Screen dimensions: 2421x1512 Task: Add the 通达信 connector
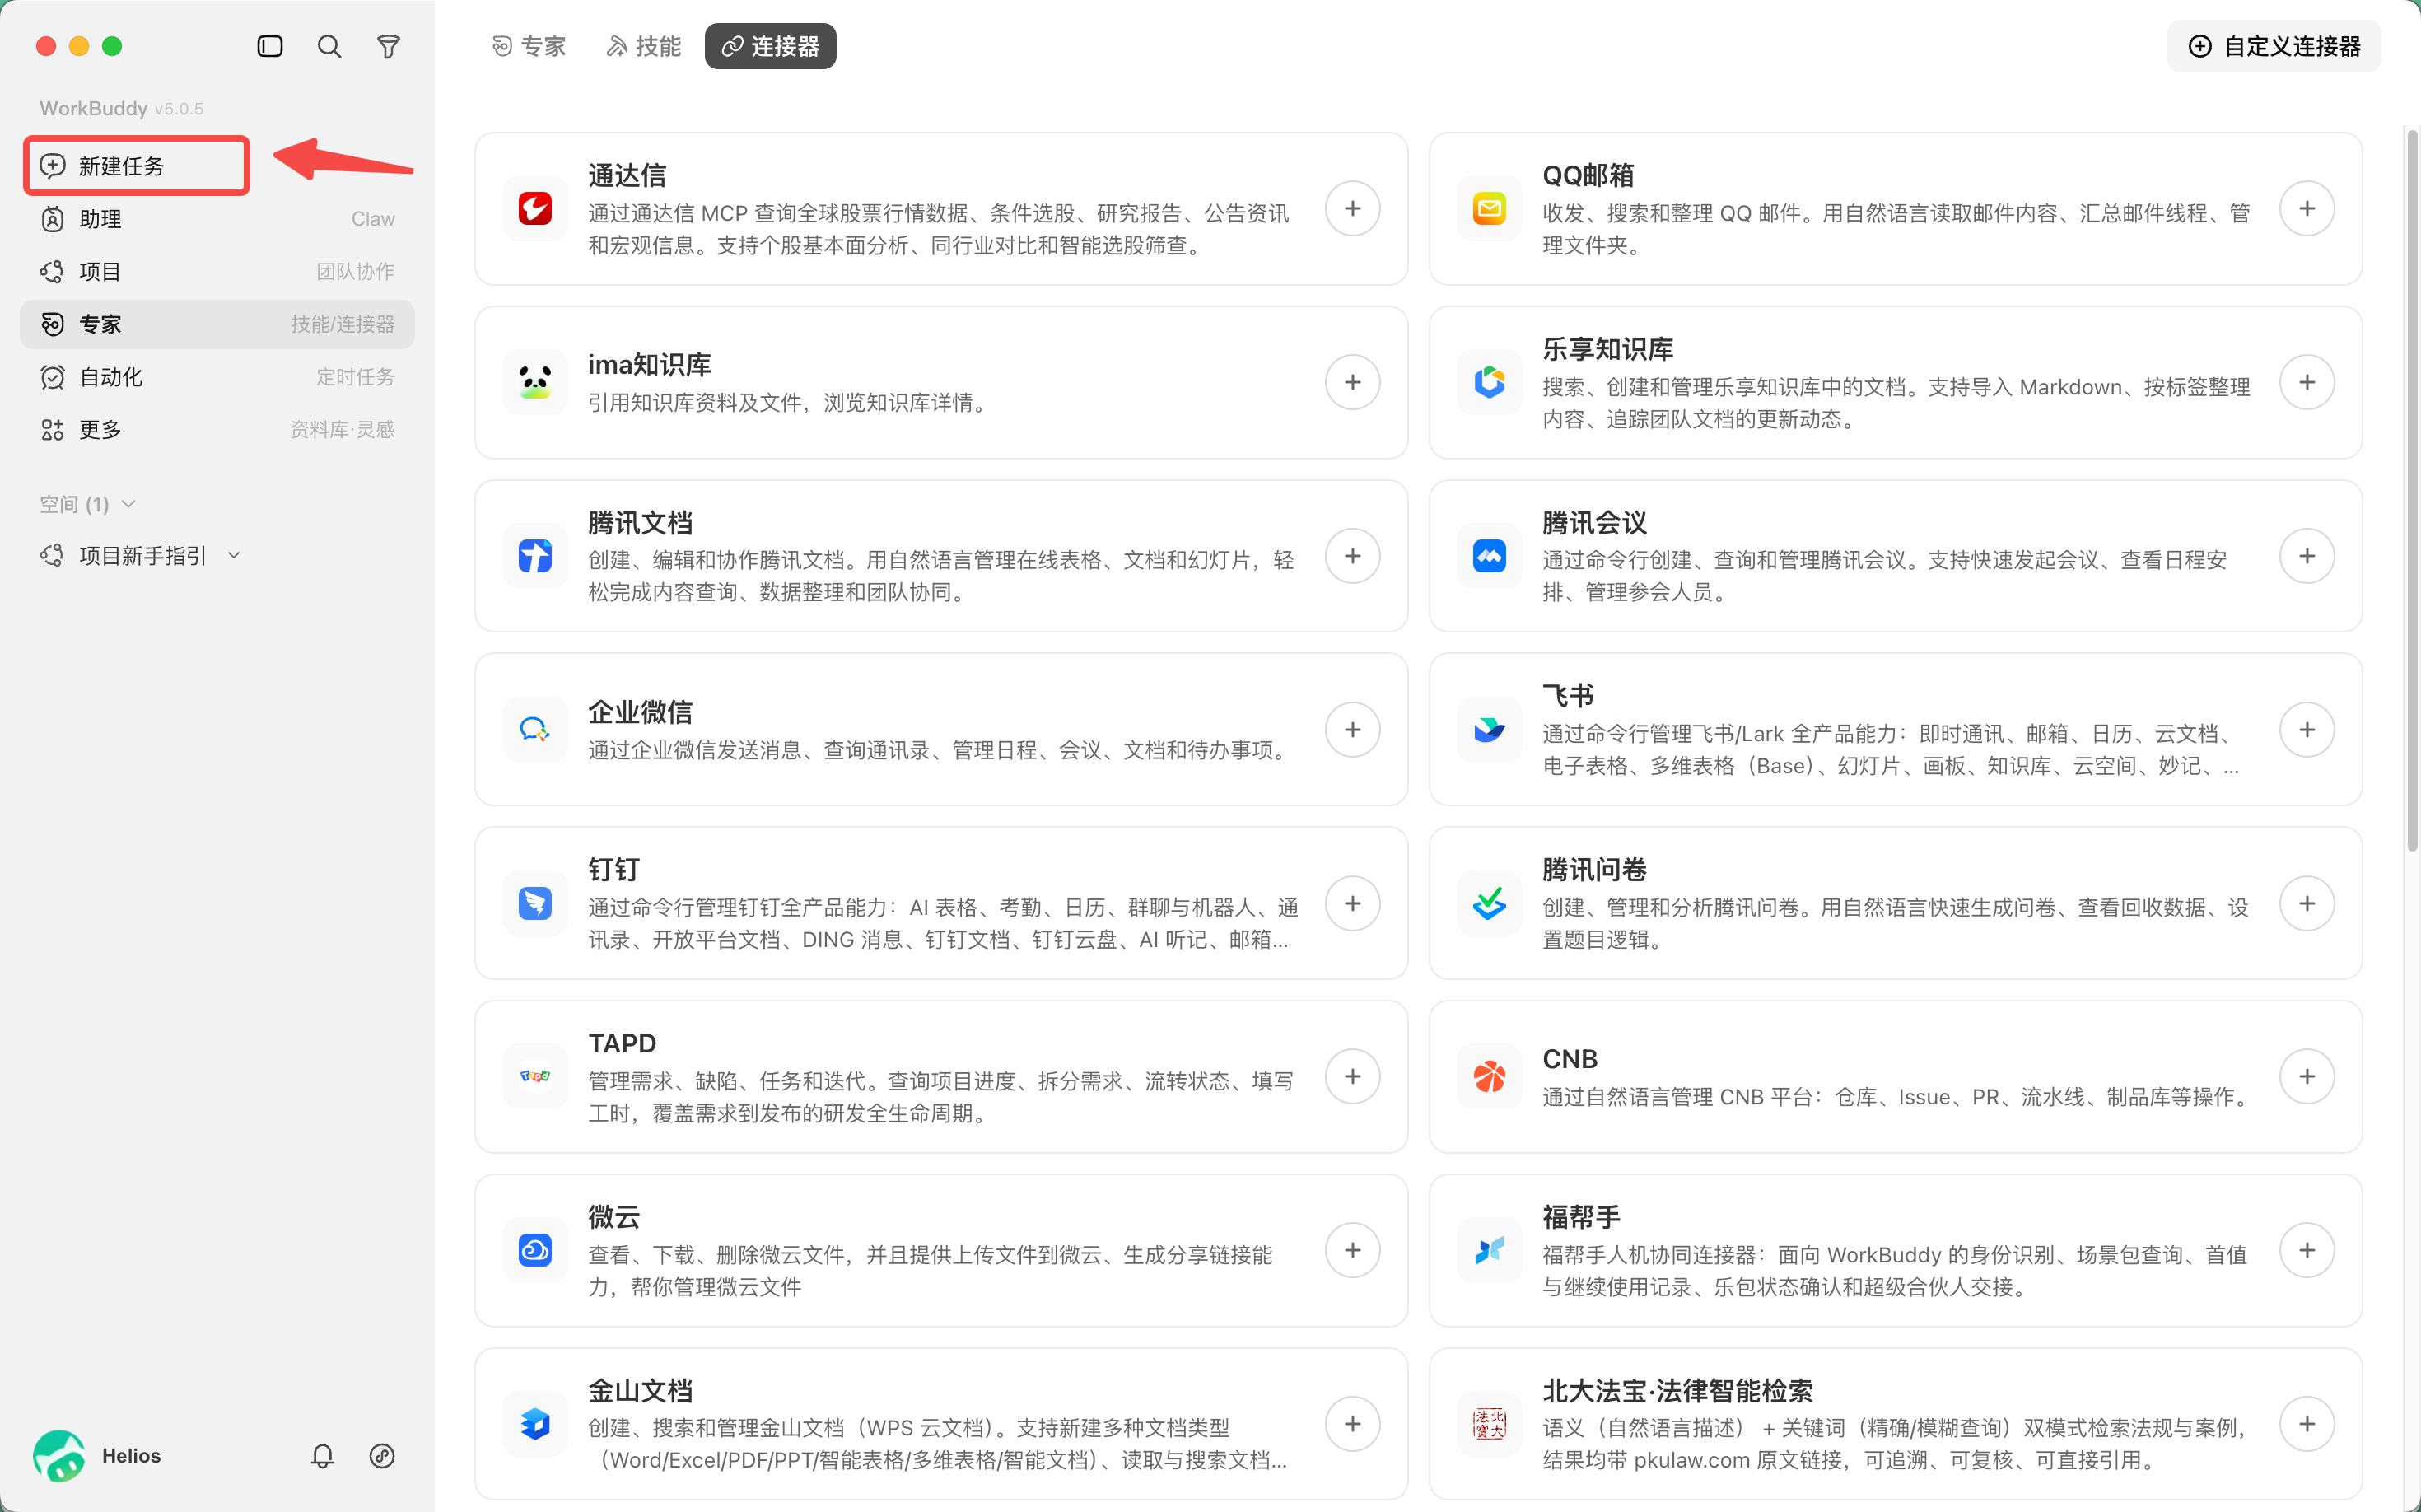coord(1352,208)
